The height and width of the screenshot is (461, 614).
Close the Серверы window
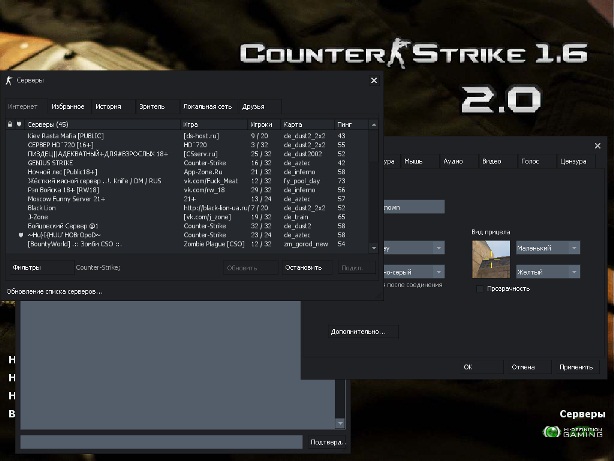point(374,80)
